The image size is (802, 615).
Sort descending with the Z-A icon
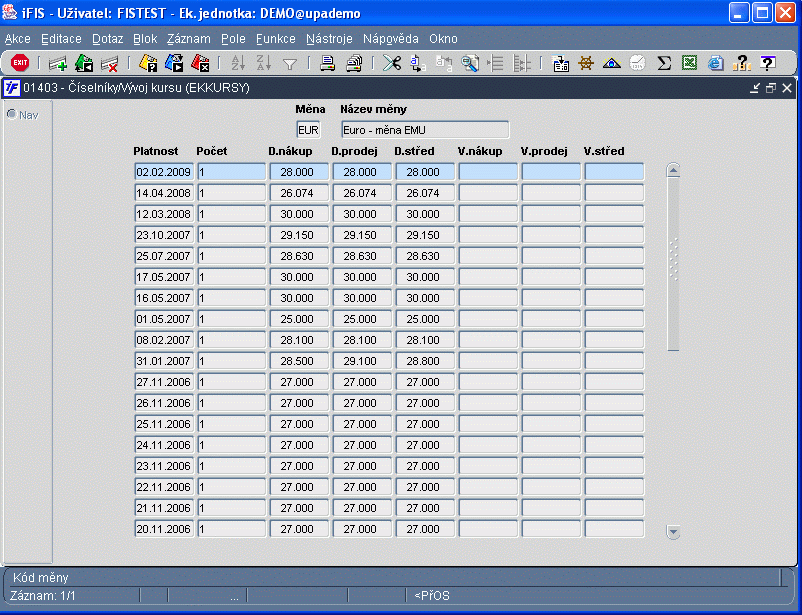264,63
